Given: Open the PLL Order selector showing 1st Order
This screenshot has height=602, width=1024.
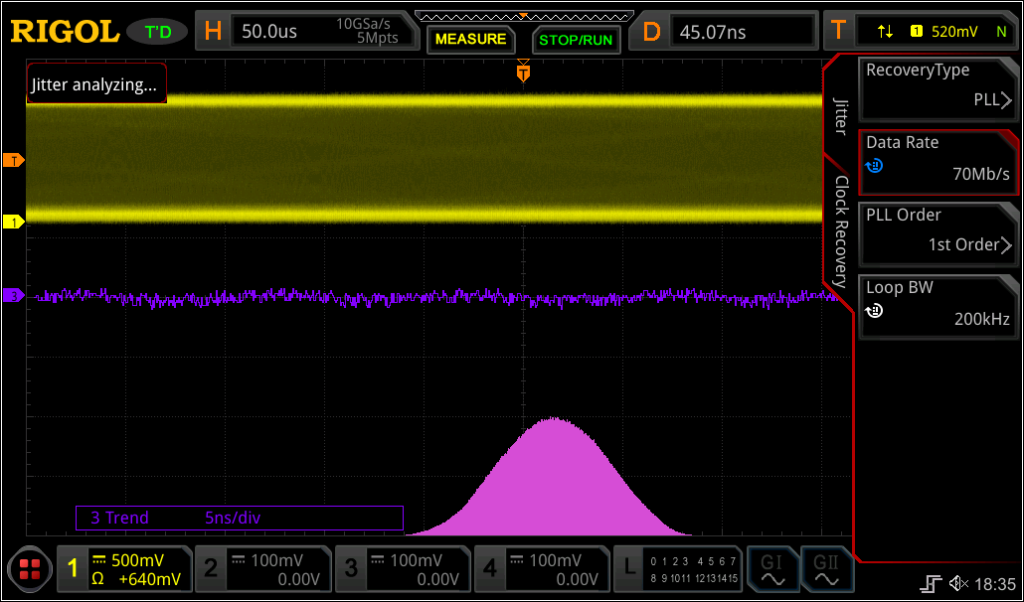Looking at the screenshot, I should click(938, 232).
